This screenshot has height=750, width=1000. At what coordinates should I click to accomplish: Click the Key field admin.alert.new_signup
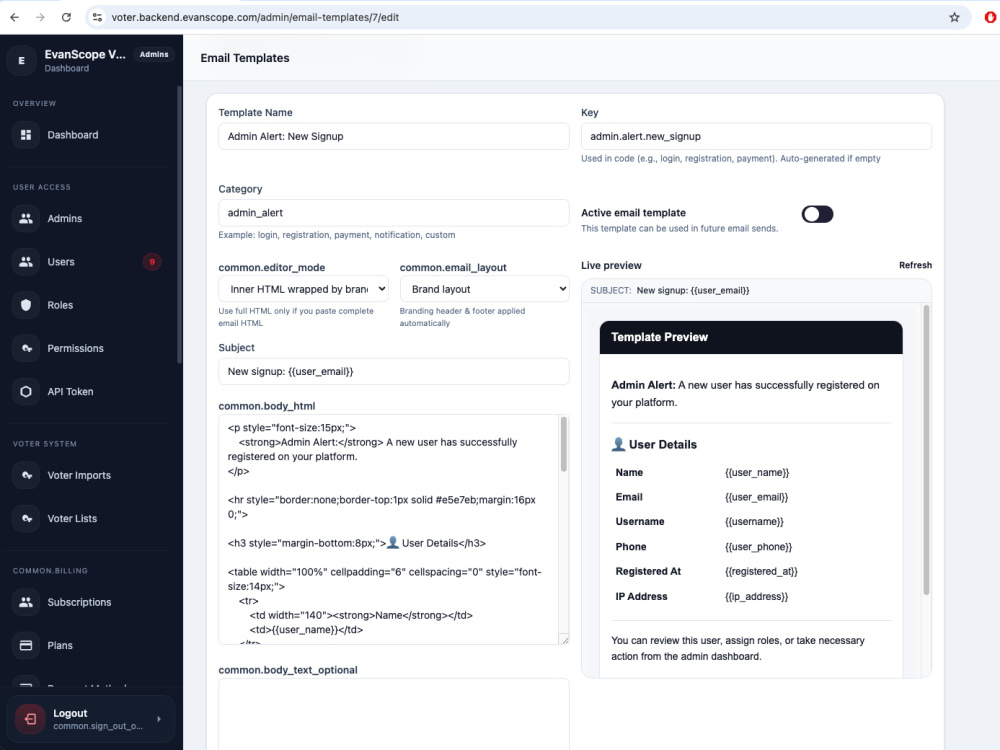(x=756, y=136)
